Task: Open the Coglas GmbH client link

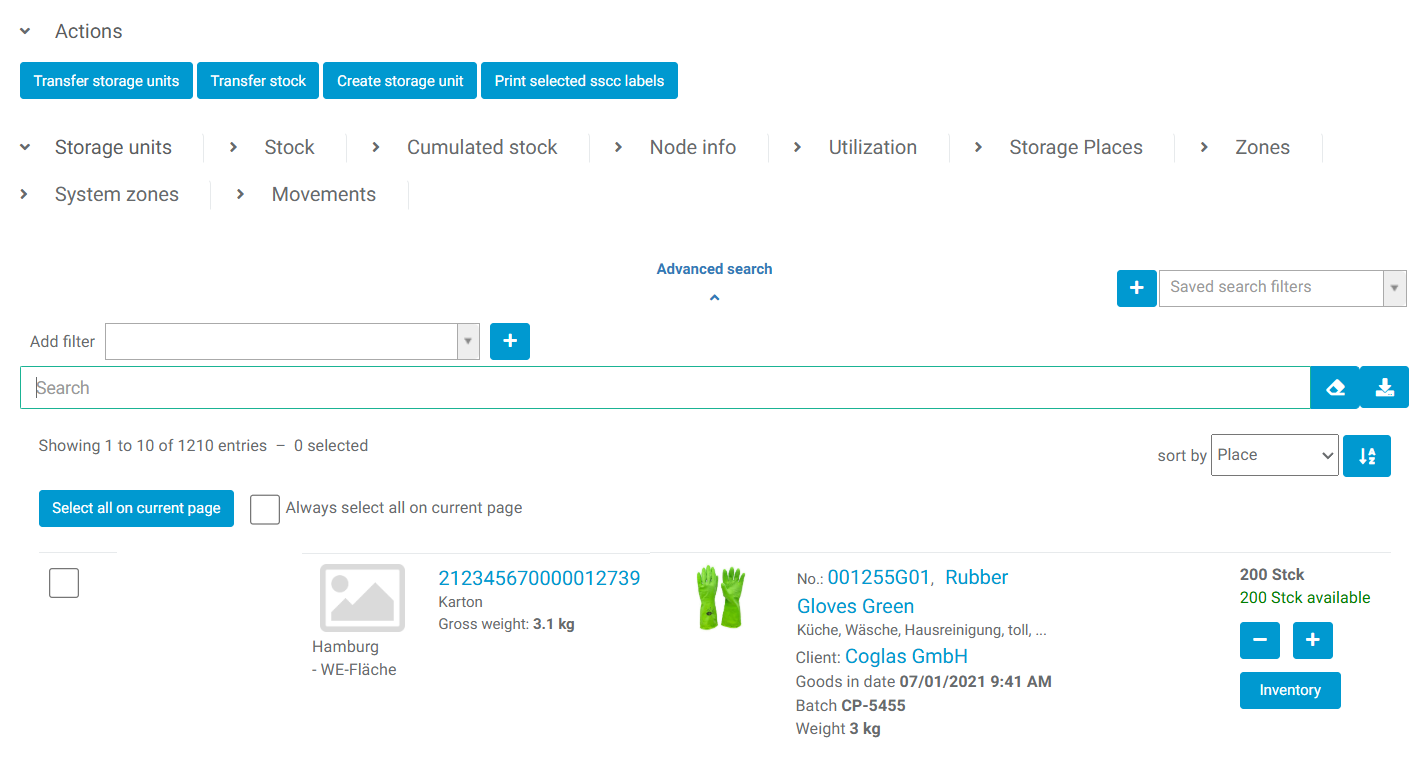Action: pos(906,656)
